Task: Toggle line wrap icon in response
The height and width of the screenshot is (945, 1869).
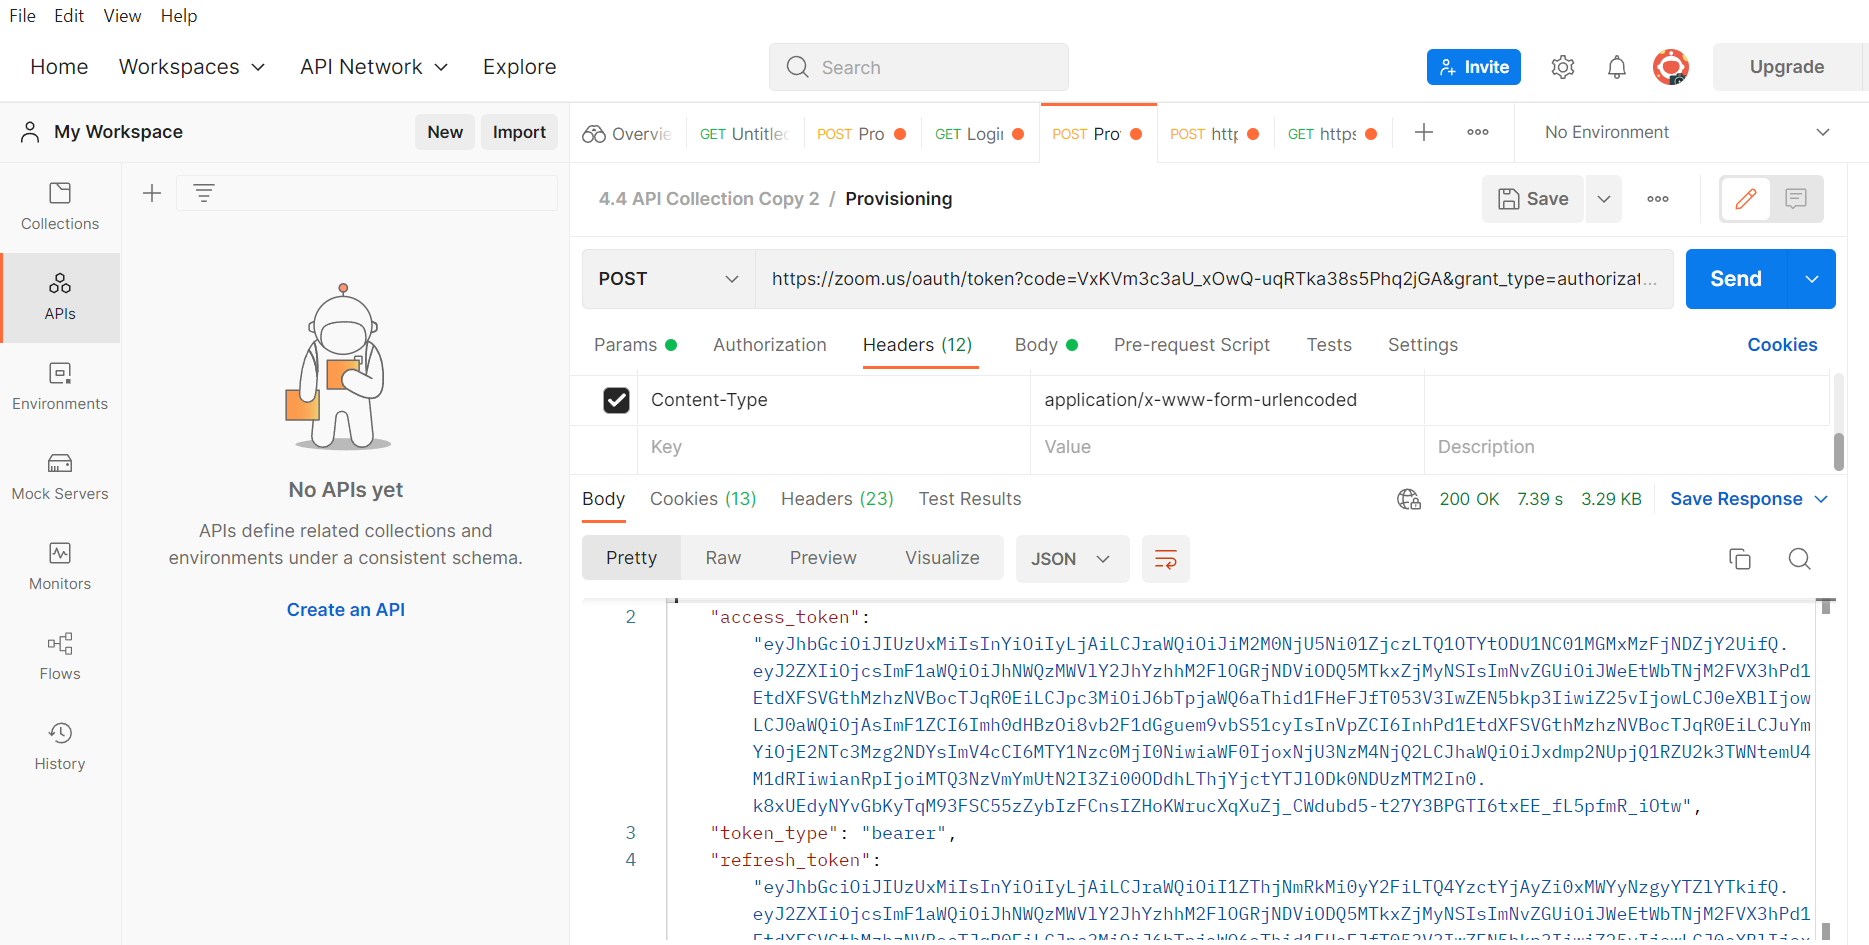Action: pos(1166,559)
